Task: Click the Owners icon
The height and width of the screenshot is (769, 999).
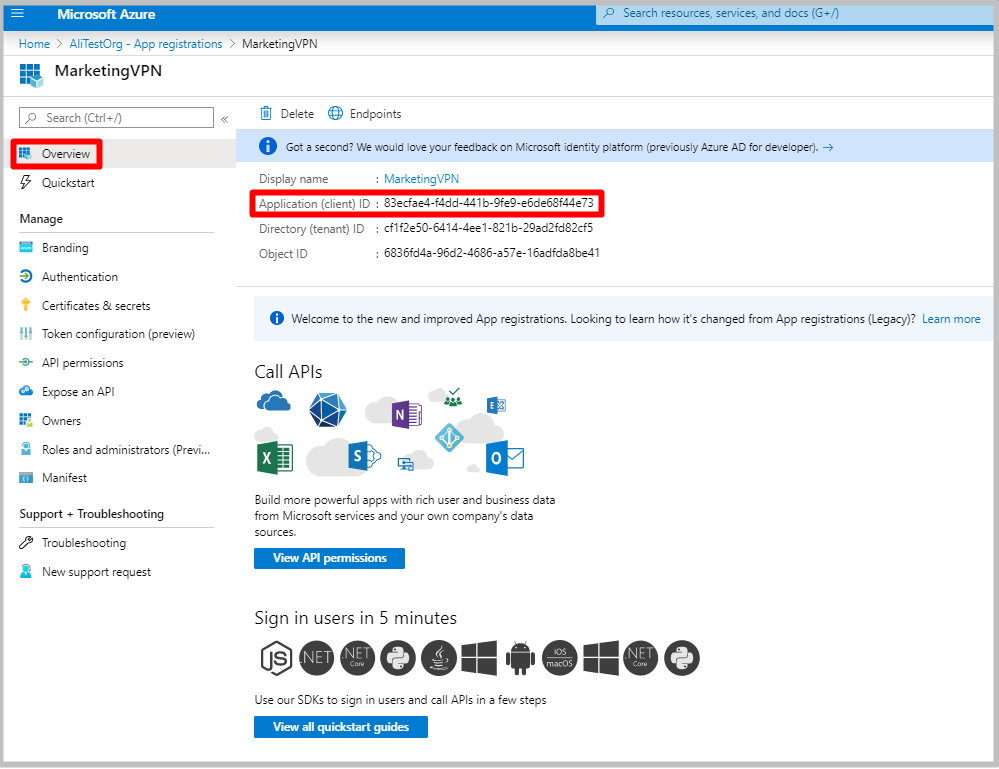Action: (25, 420)
